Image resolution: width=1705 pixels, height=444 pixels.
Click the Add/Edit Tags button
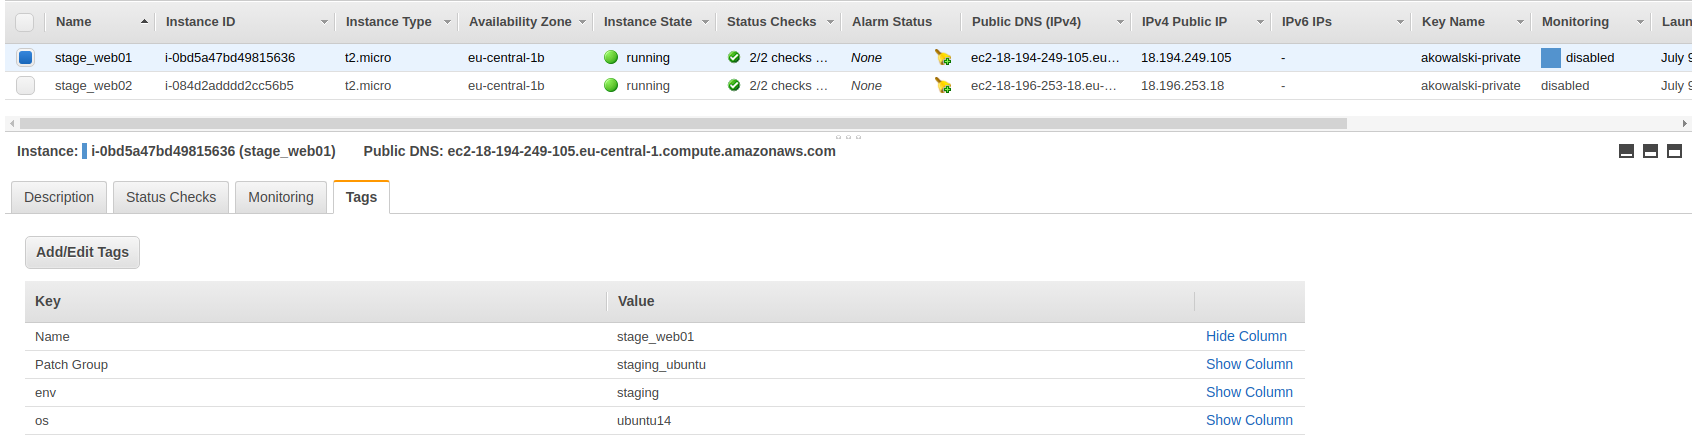[x=82, y=252]
